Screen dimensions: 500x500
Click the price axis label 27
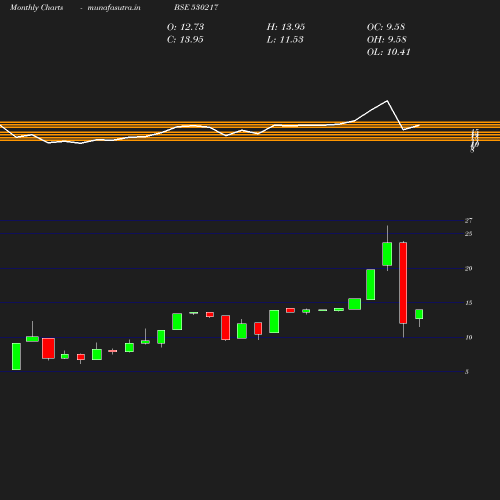[x=469, y=220]
